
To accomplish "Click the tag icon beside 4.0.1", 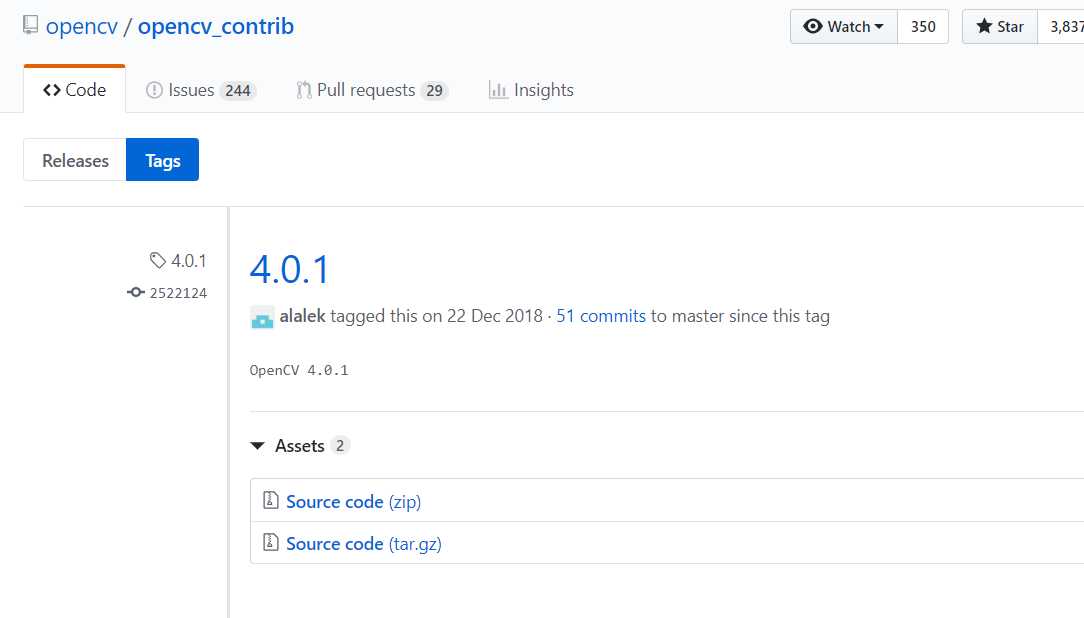I will (158, 260).
